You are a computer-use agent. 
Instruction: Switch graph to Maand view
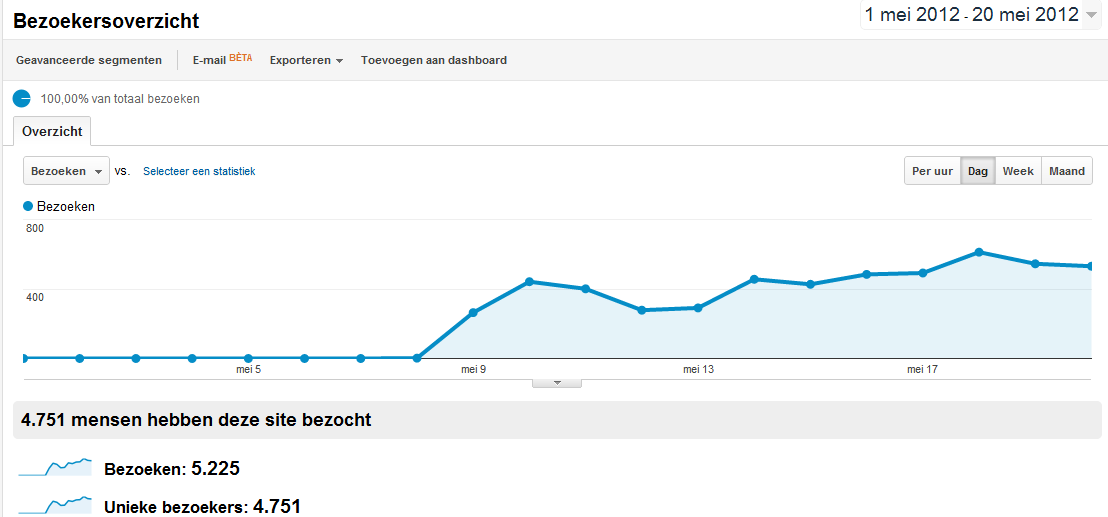coord(1067,171)
